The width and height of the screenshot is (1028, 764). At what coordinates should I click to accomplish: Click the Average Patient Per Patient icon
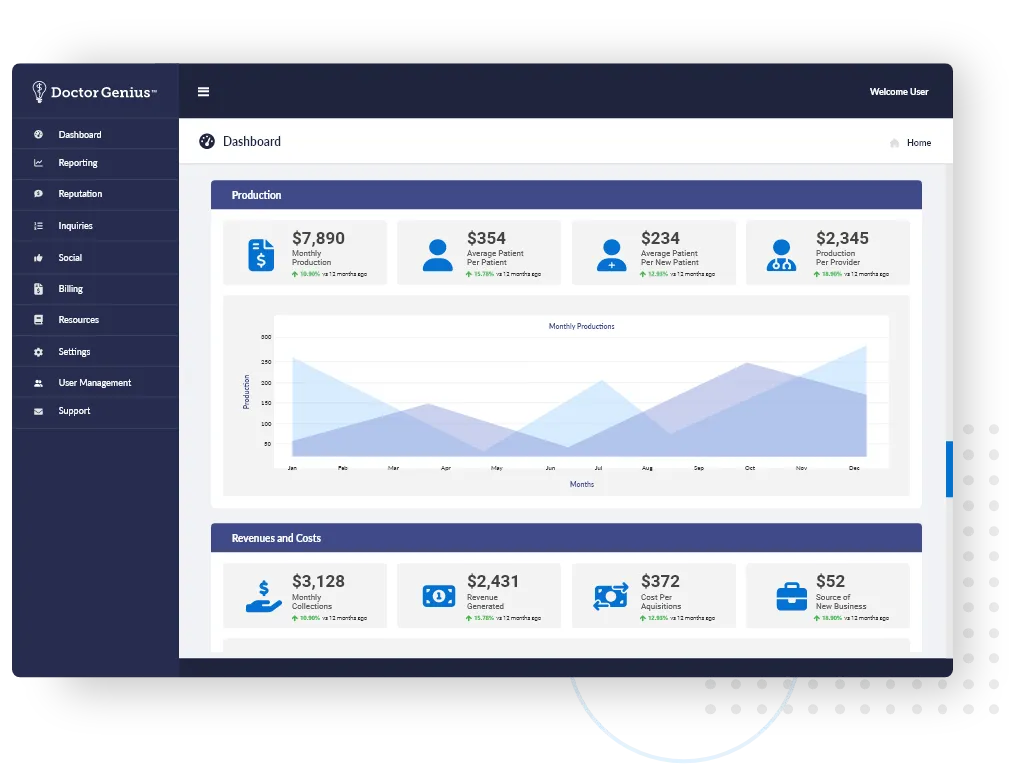pyautogui.click(x=437, y=255)
